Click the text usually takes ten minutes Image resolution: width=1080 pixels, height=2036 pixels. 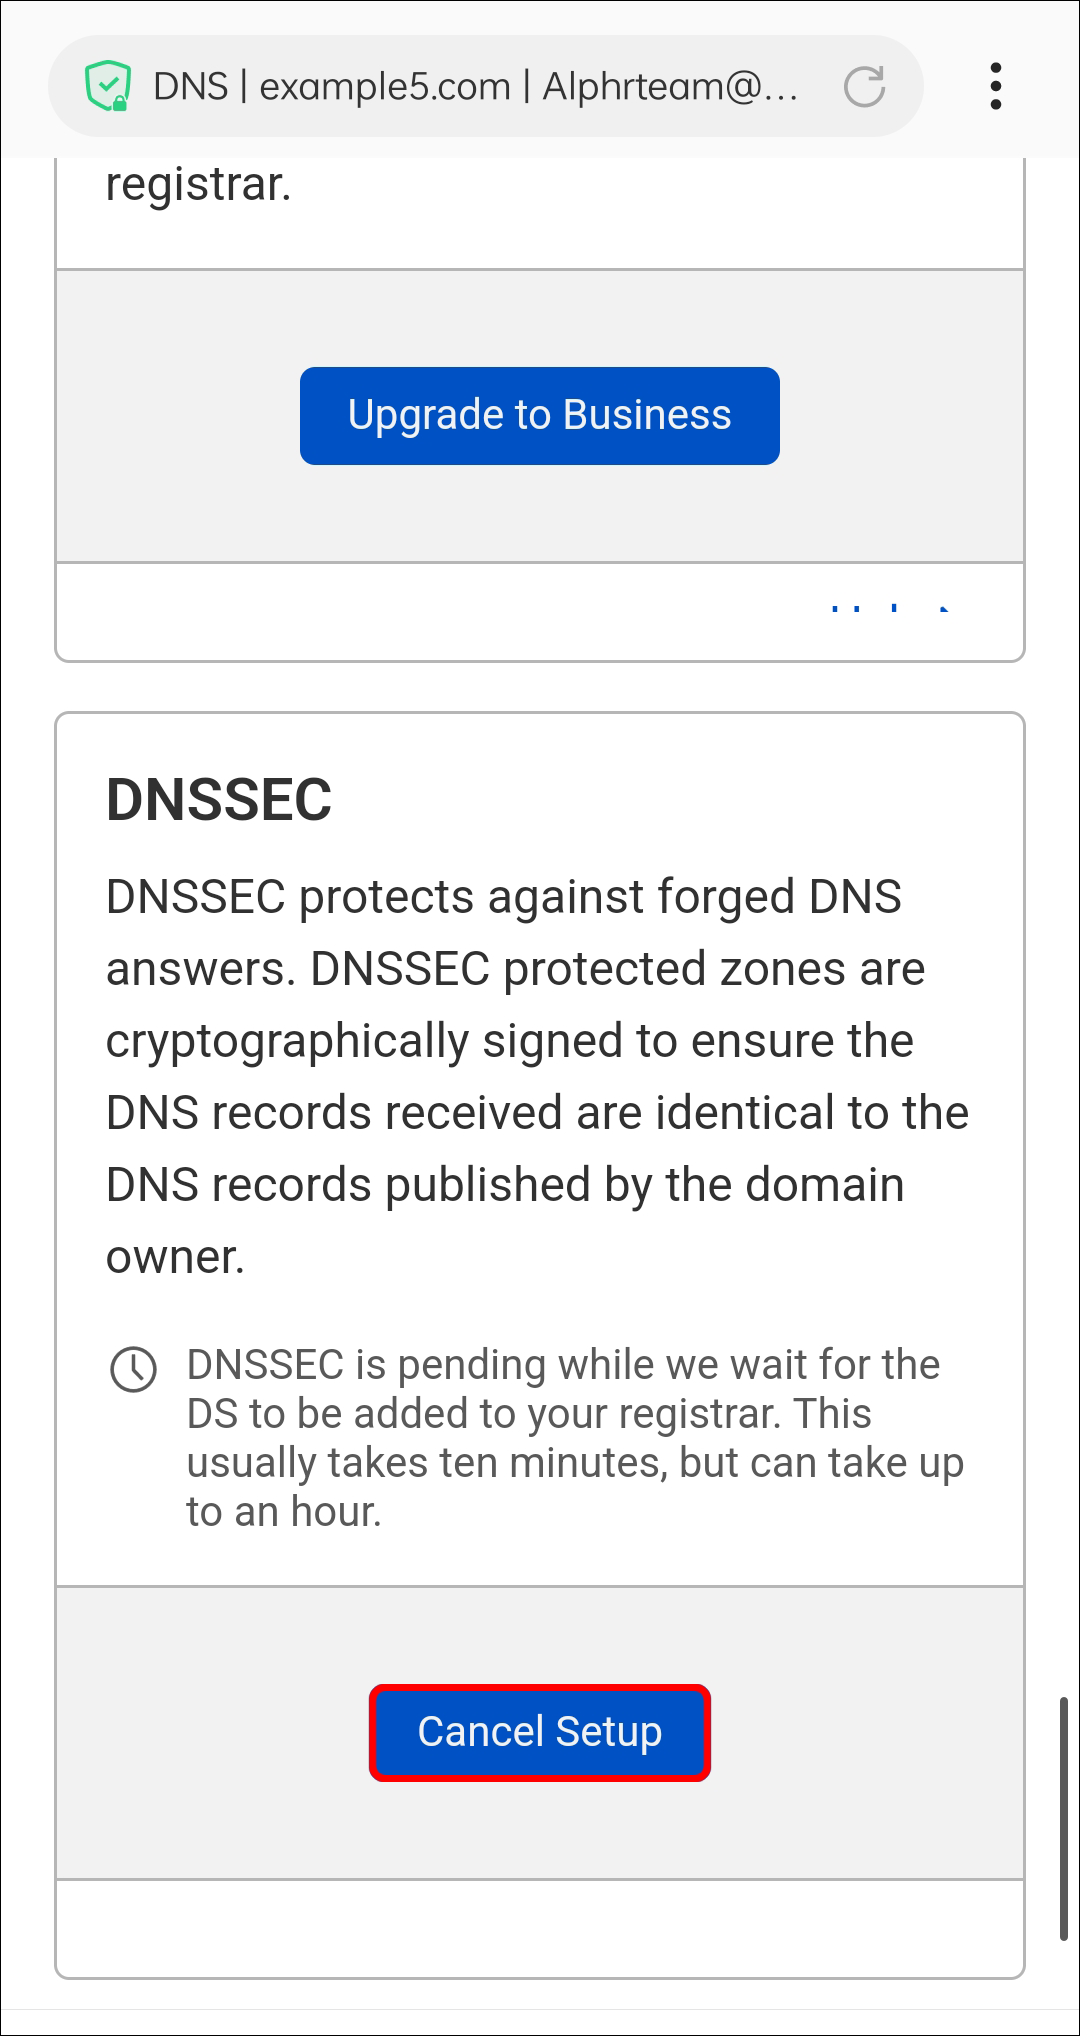click(x=426, y=1463)
